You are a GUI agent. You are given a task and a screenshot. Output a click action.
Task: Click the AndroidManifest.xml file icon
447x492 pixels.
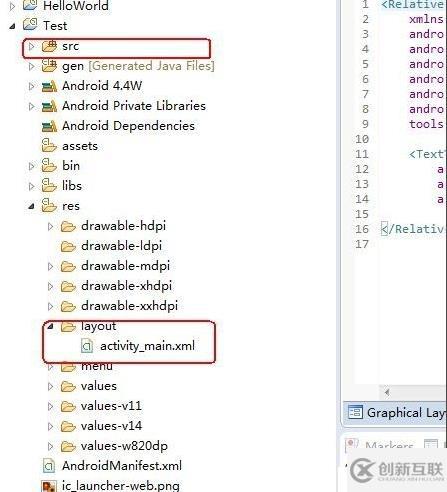(49, 466)
